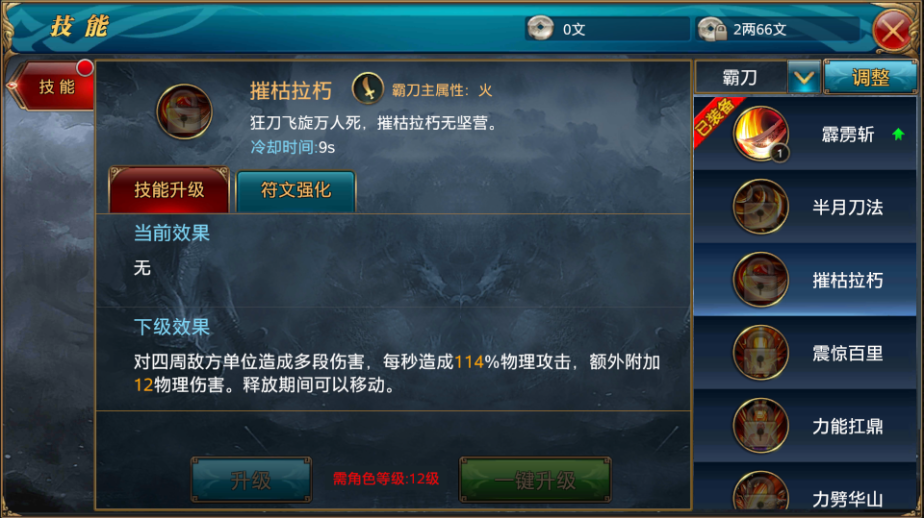Click the 霸刀 blade attribute icon

point(368,89)
